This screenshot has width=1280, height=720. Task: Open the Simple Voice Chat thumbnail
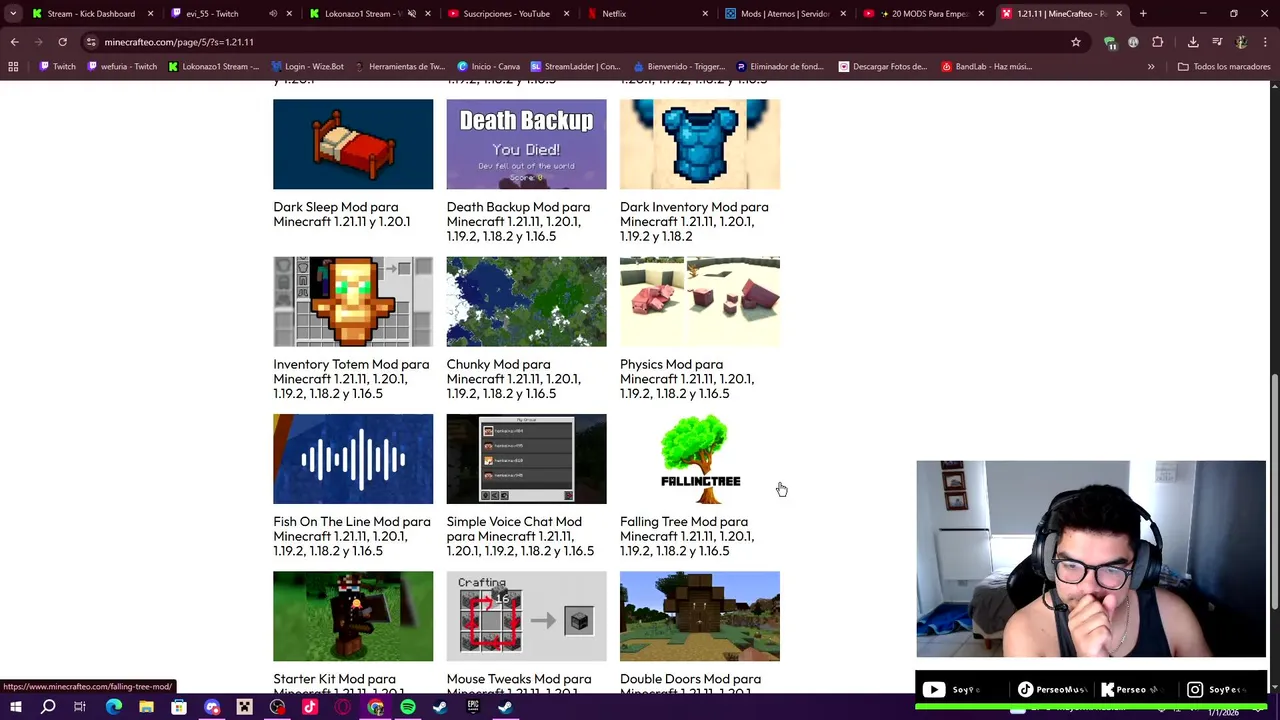click(526, 459)
